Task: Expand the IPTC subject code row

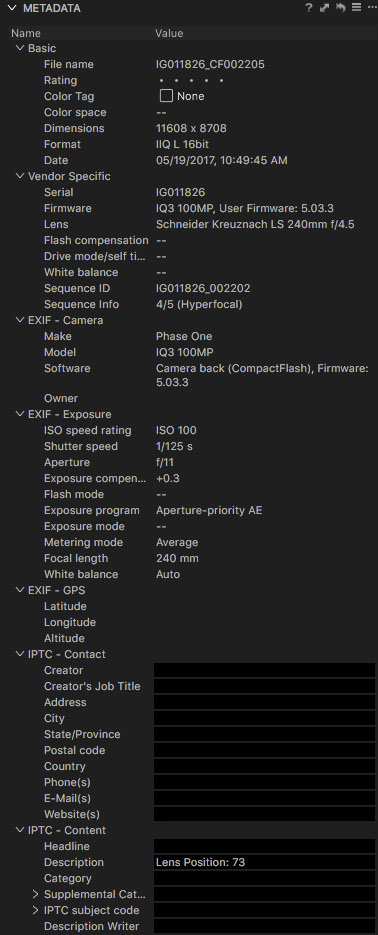Action: tap(35, 911)
